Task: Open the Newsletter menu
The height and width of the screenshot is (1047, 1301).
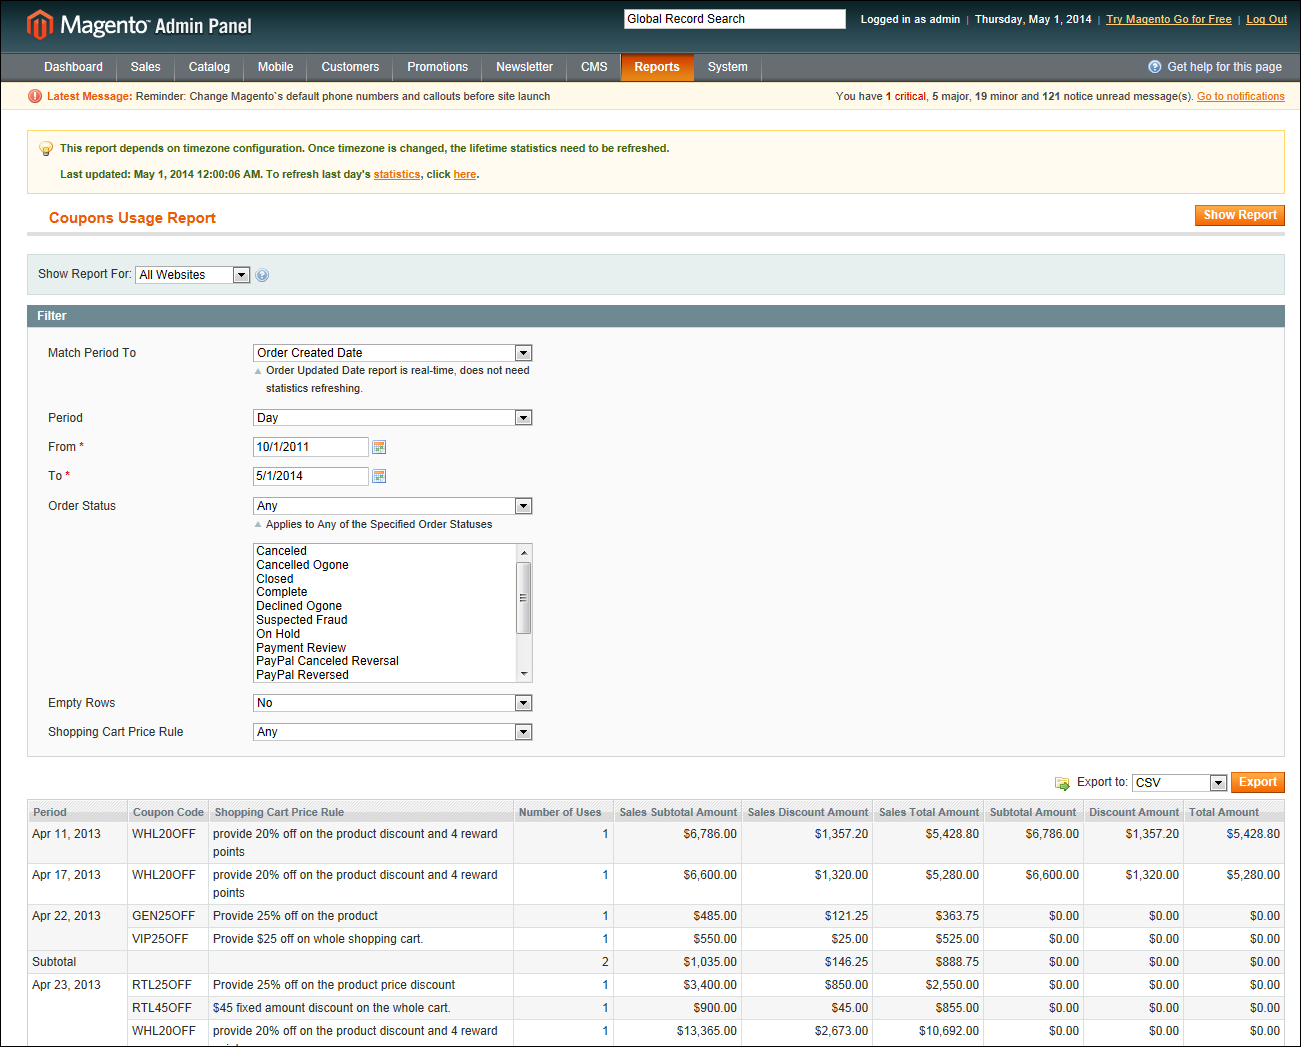Action: click(x=524, y=67)
